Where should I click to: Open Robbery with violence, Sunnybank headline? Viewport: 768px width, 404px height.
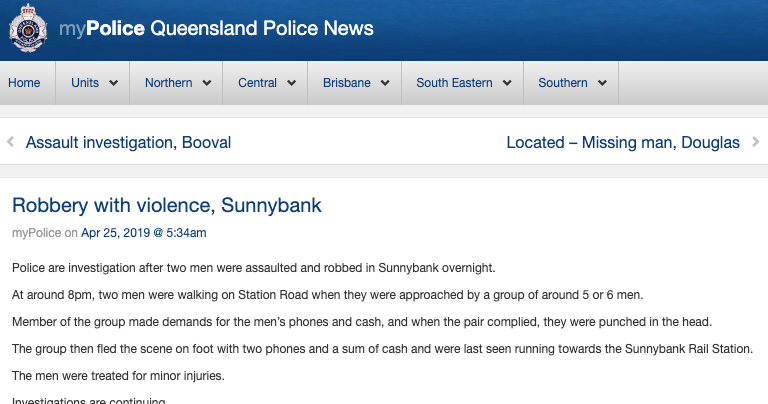click(x=166, y=206)
